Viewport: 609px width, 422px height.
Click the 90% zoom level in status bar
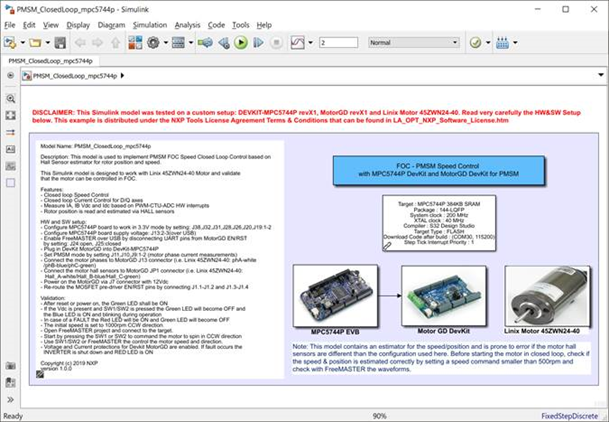[379, 416]
